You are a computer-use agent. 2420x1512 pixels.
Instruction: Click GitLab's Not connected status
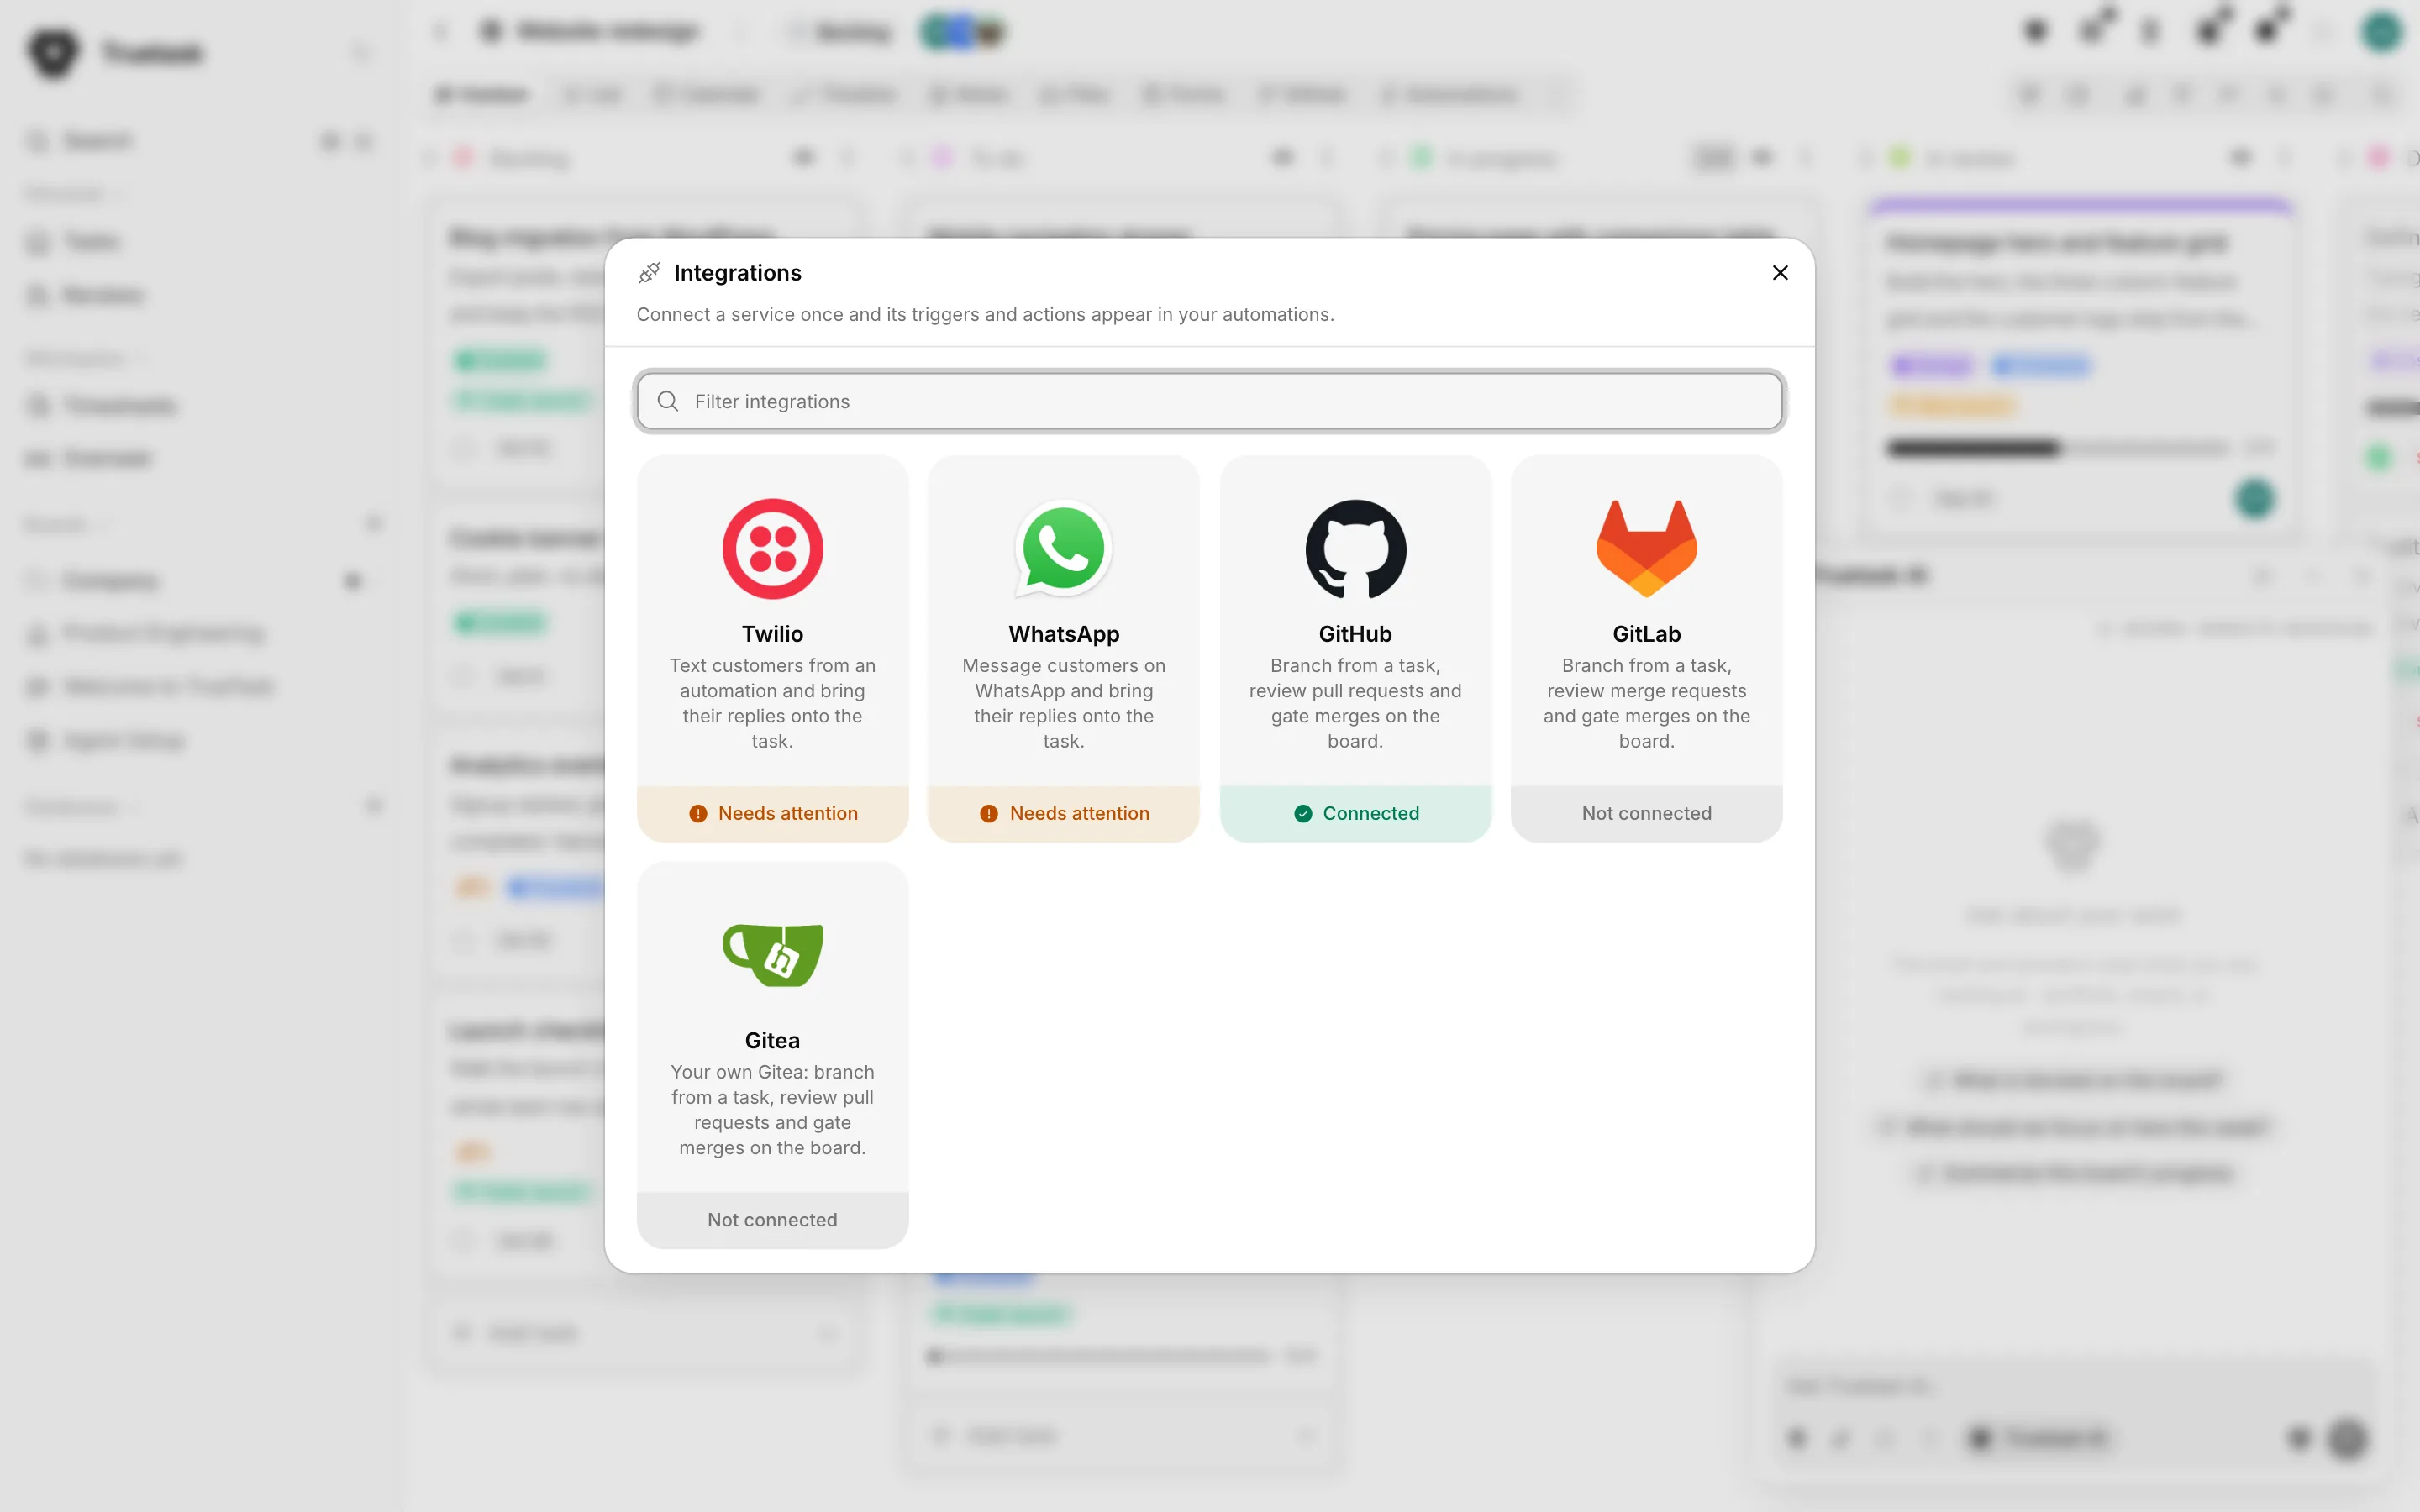tap(1646, 814)
